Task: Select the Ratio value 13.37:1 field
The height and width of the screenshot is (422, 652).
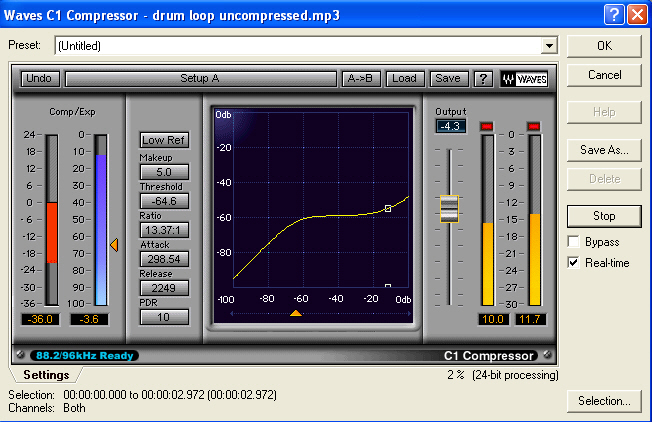Action: [164, 230]
